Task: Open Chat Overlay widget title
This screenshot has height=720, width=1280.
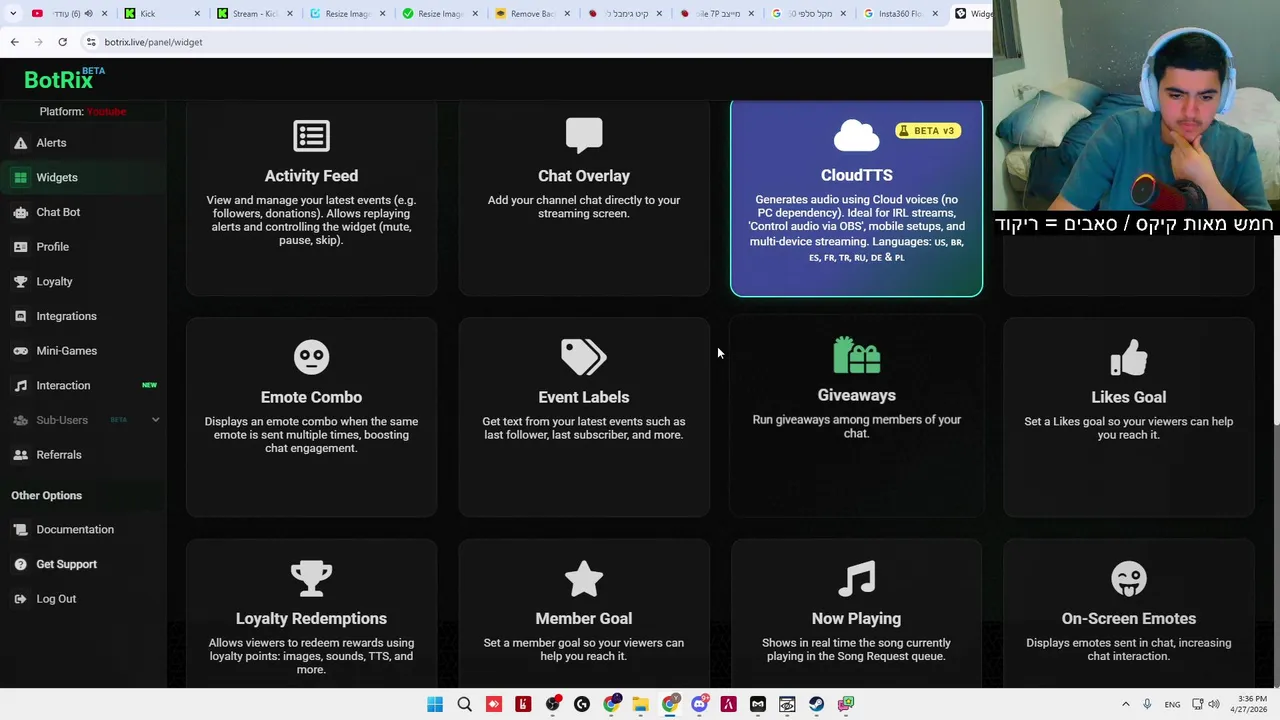Action: pyautogui.click(x=584, y=176)
